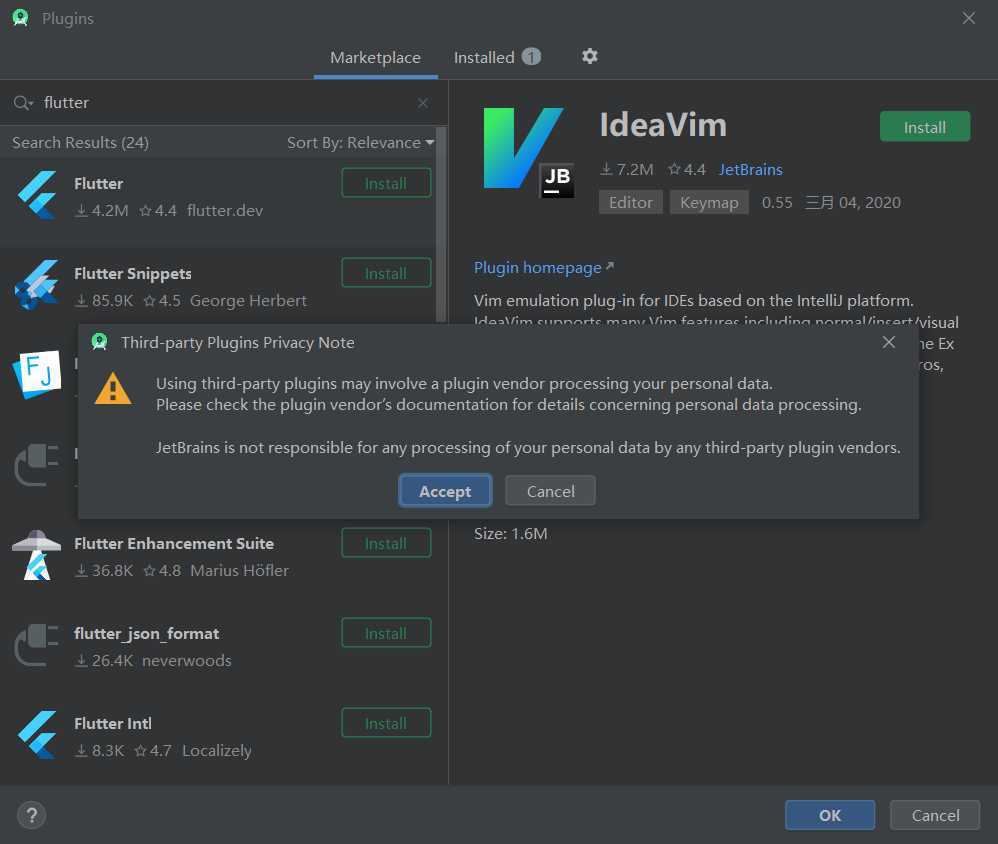Click the Search Results (24) label
This screenshot has height=844, width=998.
[x=80, y=143]
